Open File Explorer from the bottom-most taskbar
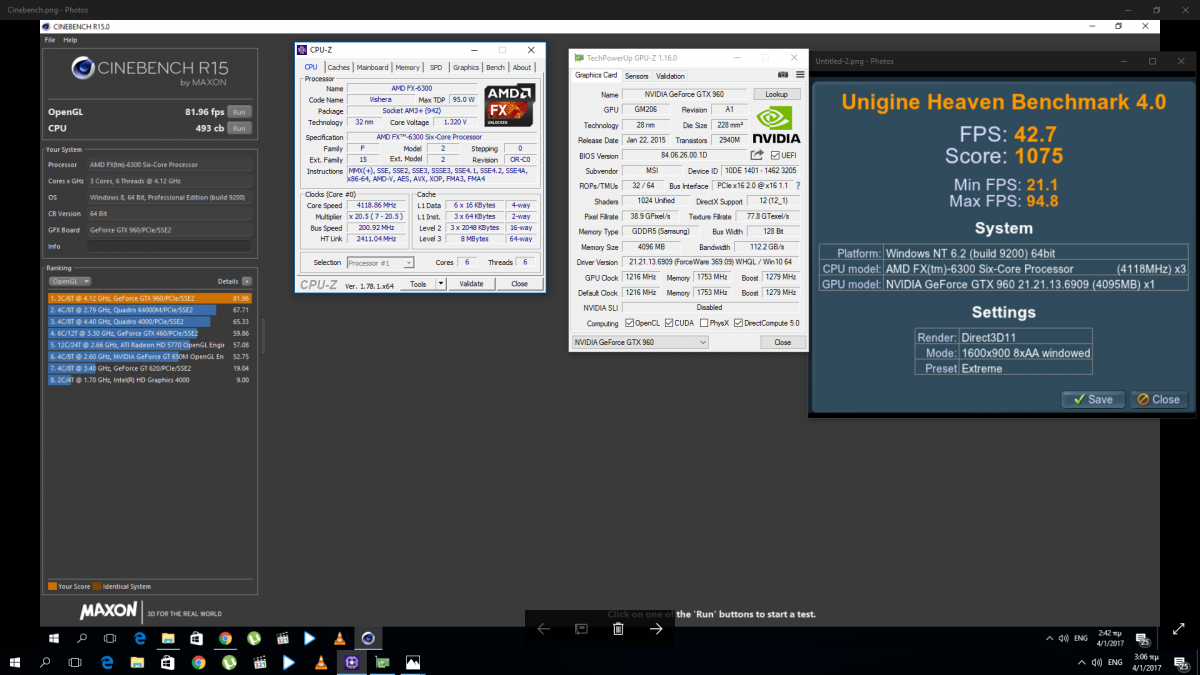This screenshot has height=675, width=1200. [x=137, y=662]
